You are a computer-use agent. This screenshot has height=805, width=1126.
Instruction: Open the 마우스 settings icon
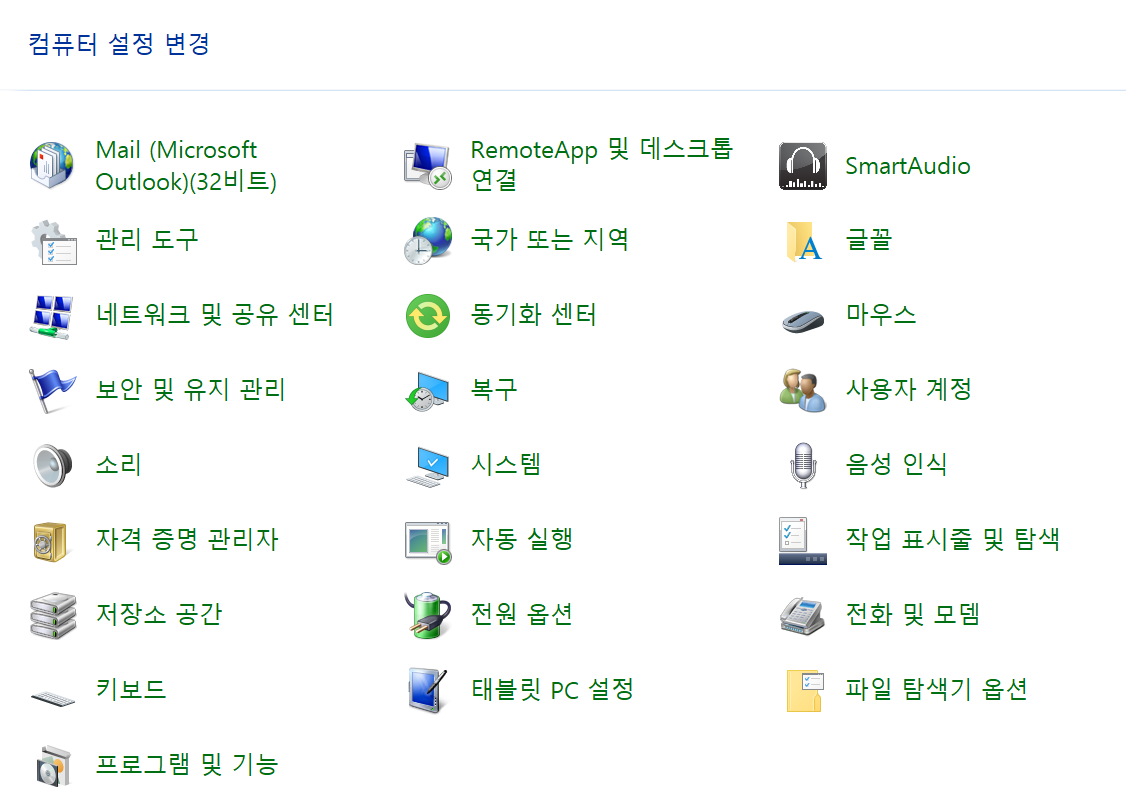click(802, 315)
